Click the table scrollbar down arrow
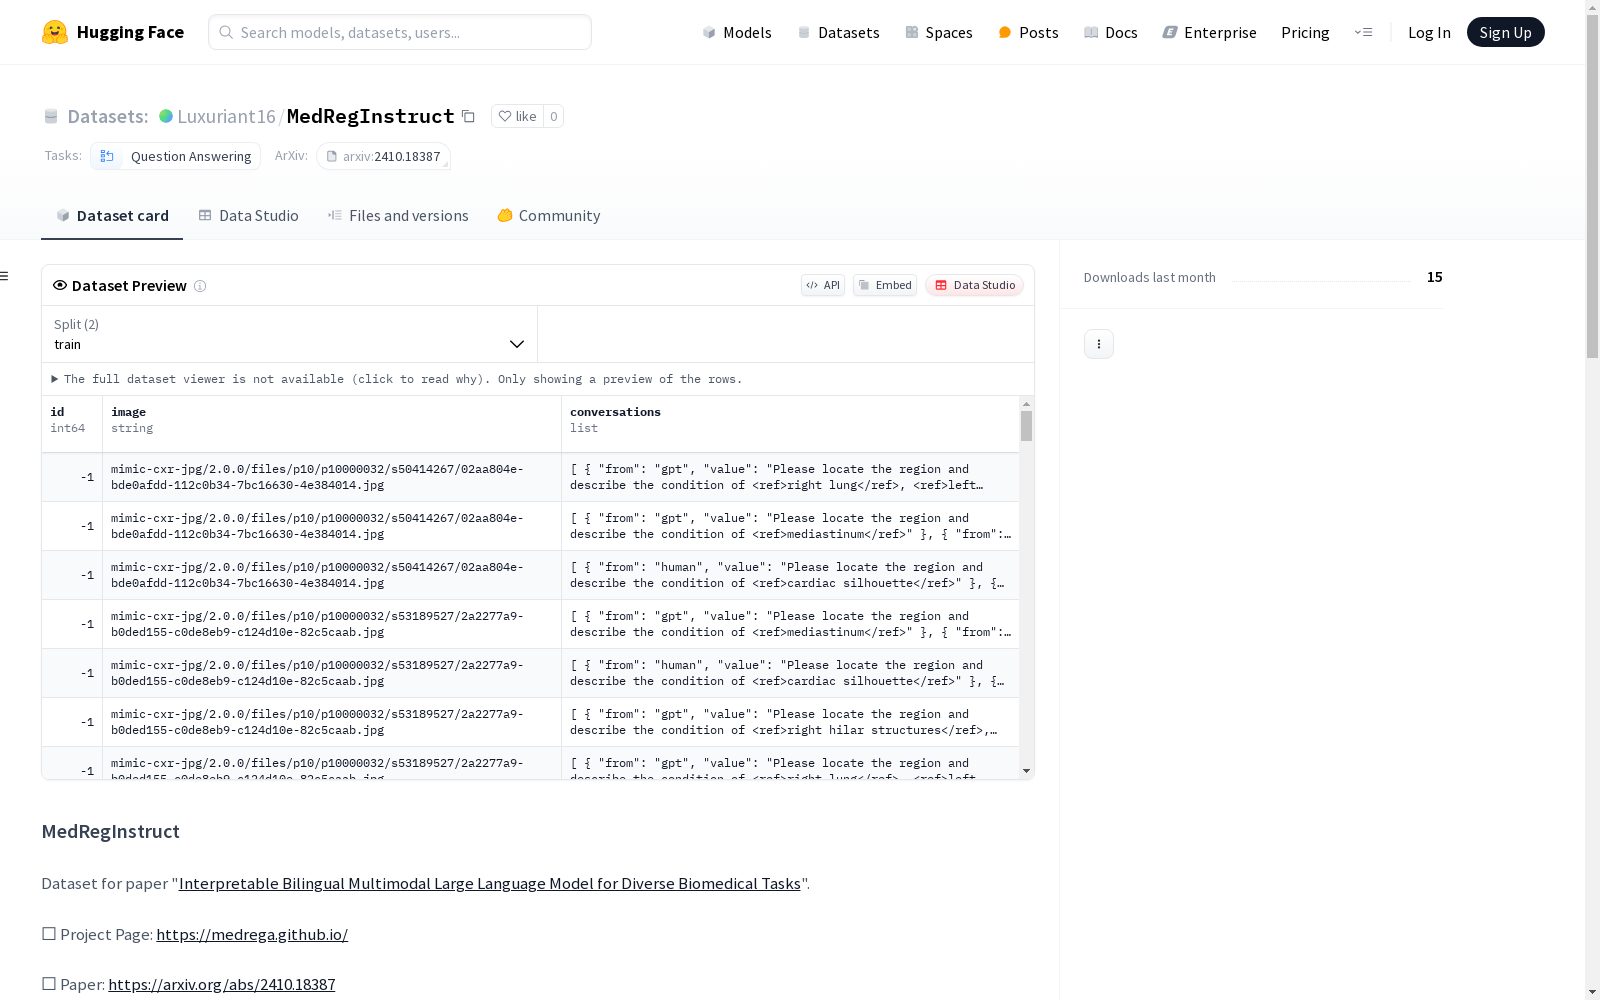This screenshot has height=1000, width=1600. tap(1026, 771)
